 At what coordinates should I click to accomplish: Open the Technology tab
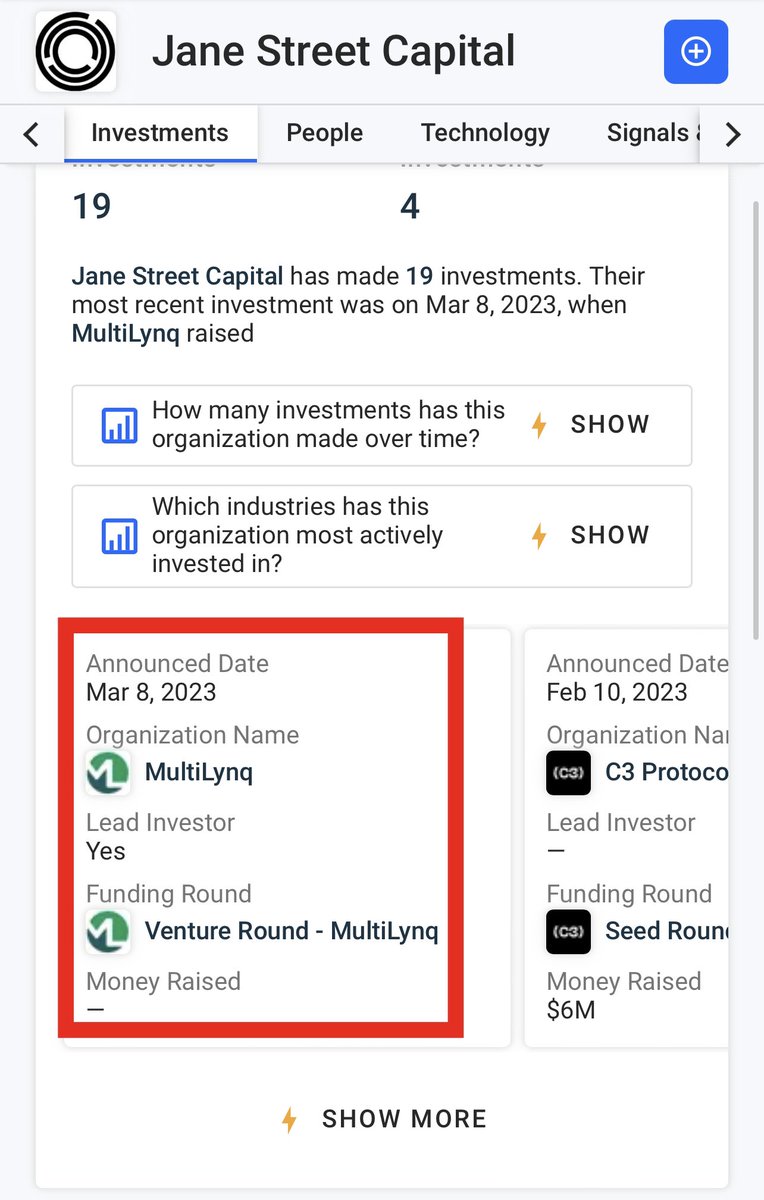point(485,133)
